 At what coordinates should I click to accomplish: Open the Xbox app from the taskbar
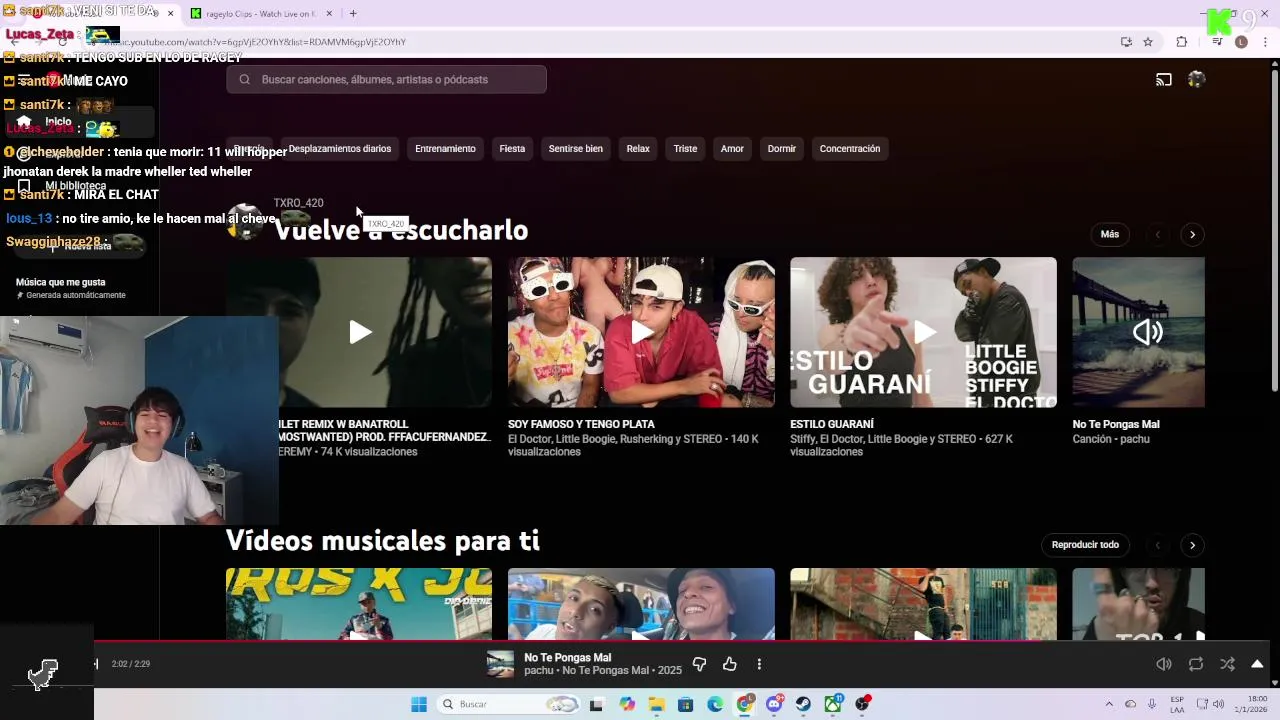[833, 704]
